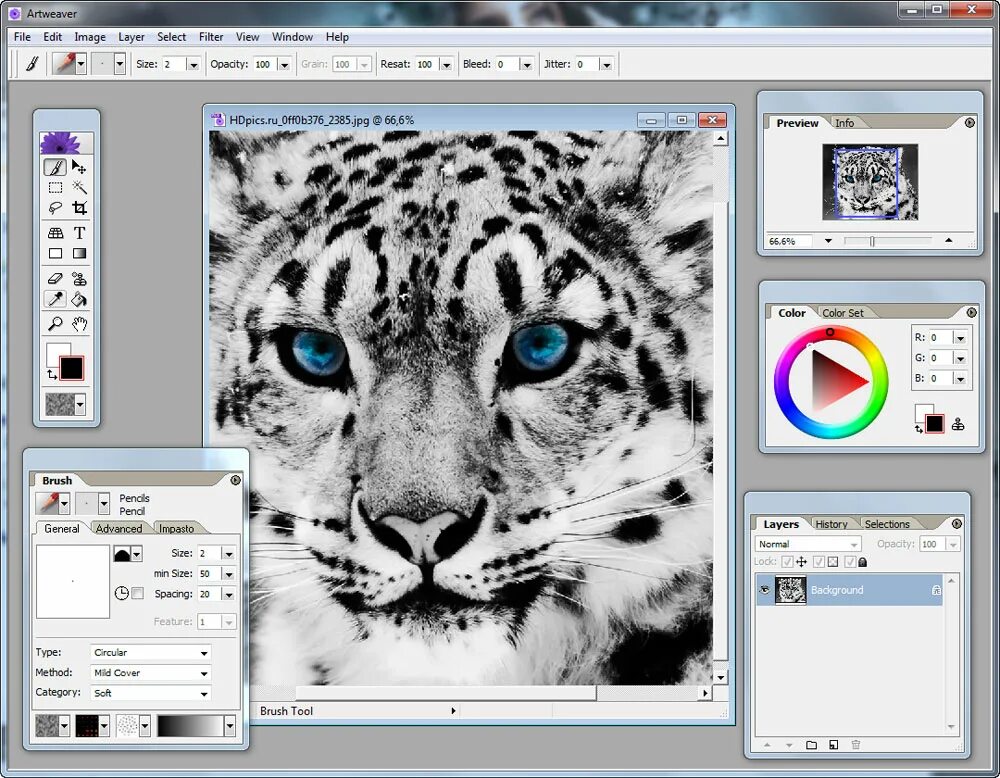Create new layer group folder
This screenshot has width=1000, height=778.
click(811, 745)
